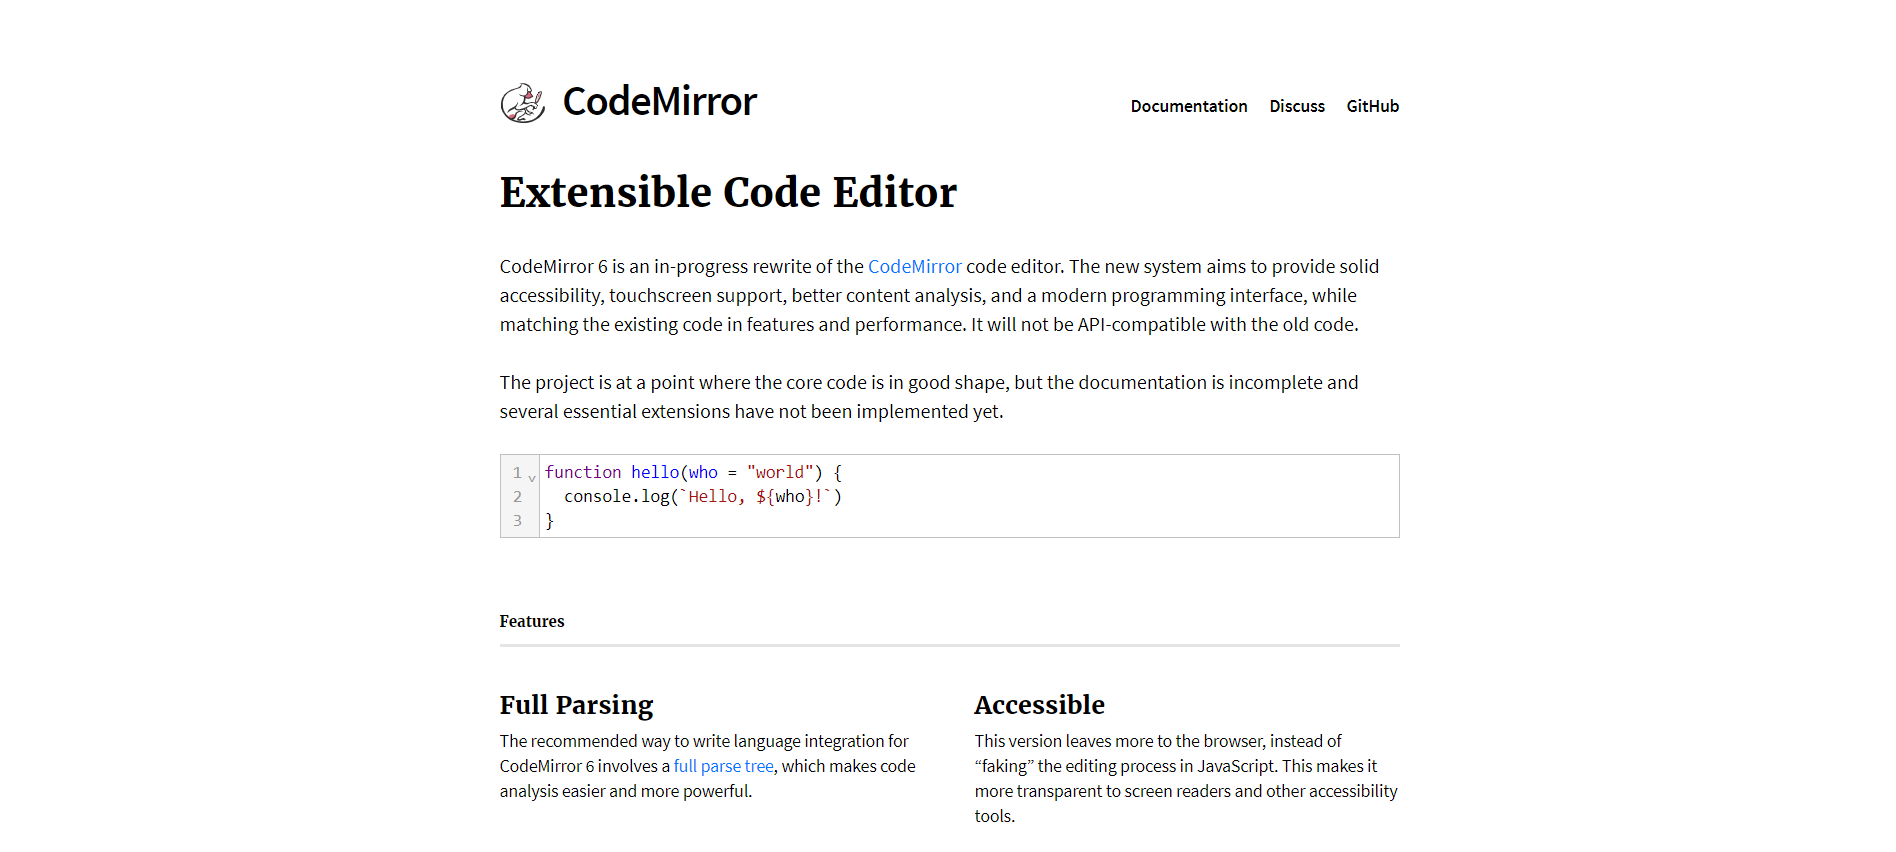Screen dimensions: 1896x852
Task: Click line number 1 in the gutter
Action: [517, 473]
